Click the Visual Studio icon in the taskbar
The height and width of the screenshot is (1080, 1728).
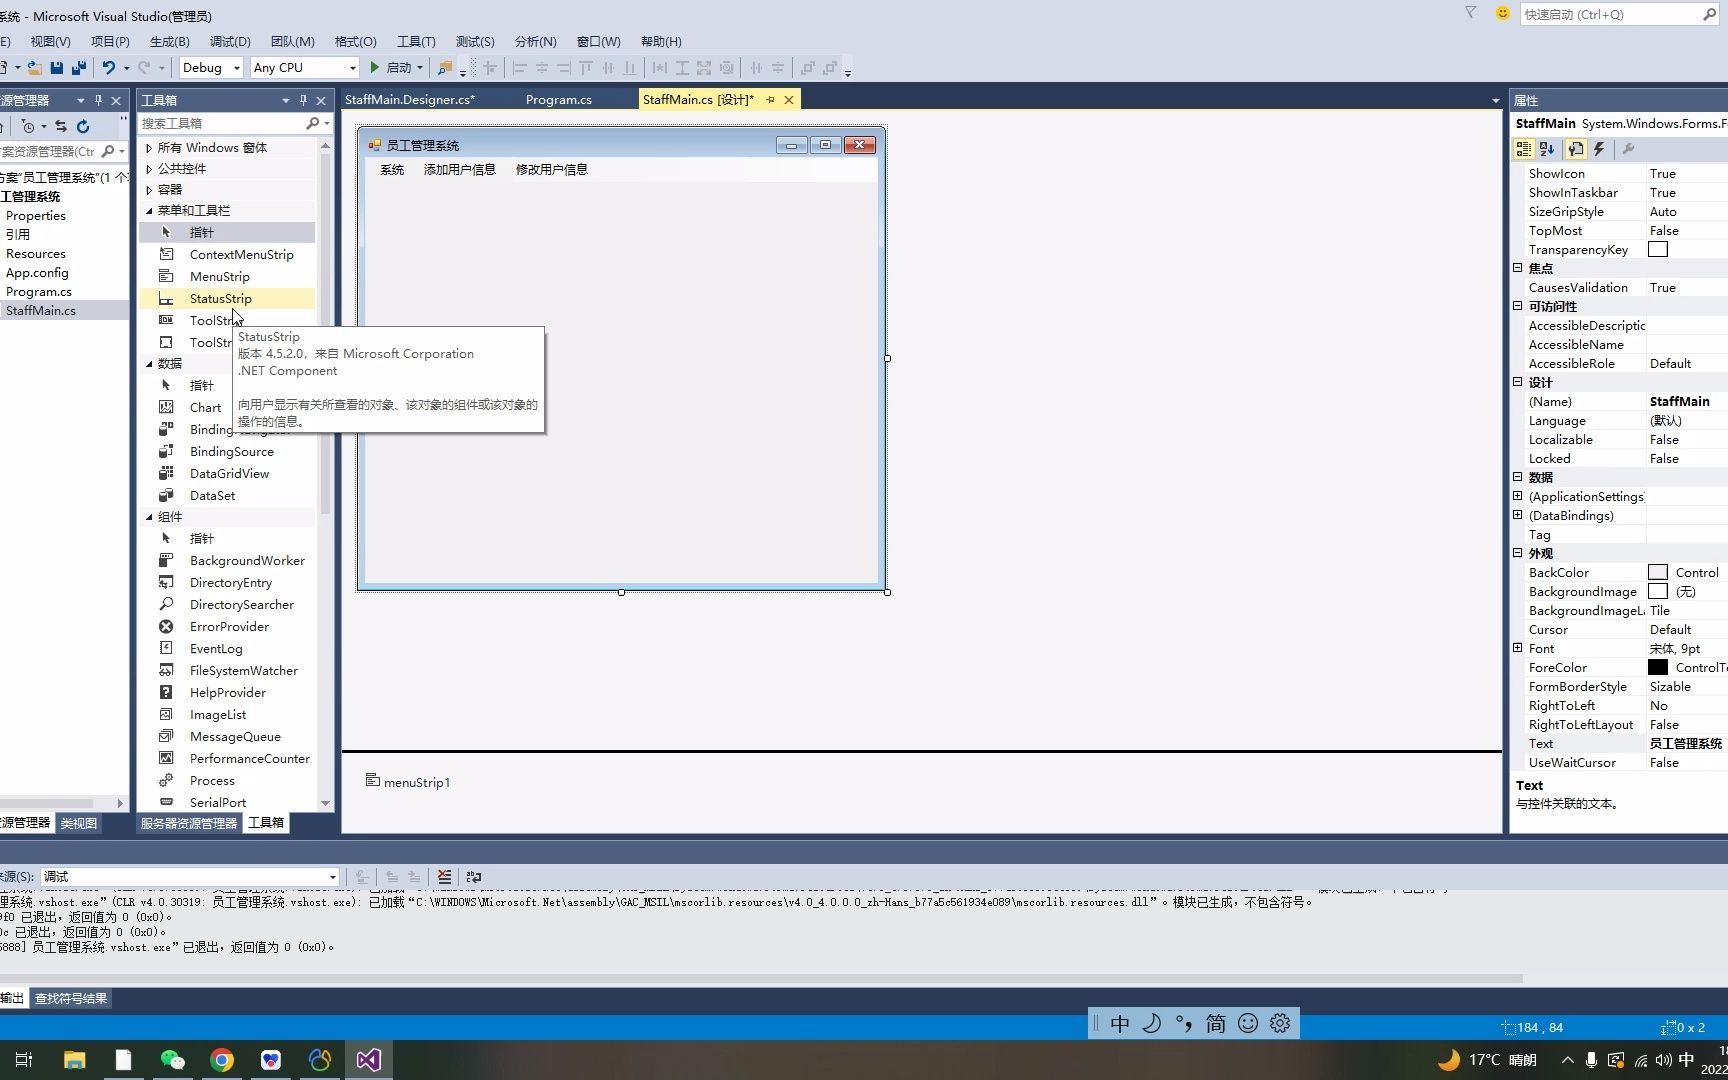tap(368, 1060)
